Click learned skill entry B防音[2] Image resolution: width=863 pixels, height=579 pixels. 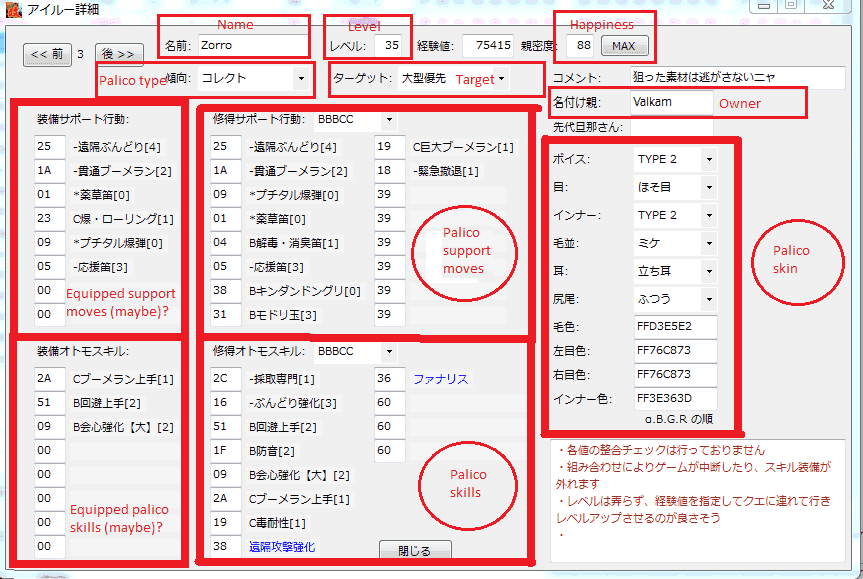click(272, 451)
